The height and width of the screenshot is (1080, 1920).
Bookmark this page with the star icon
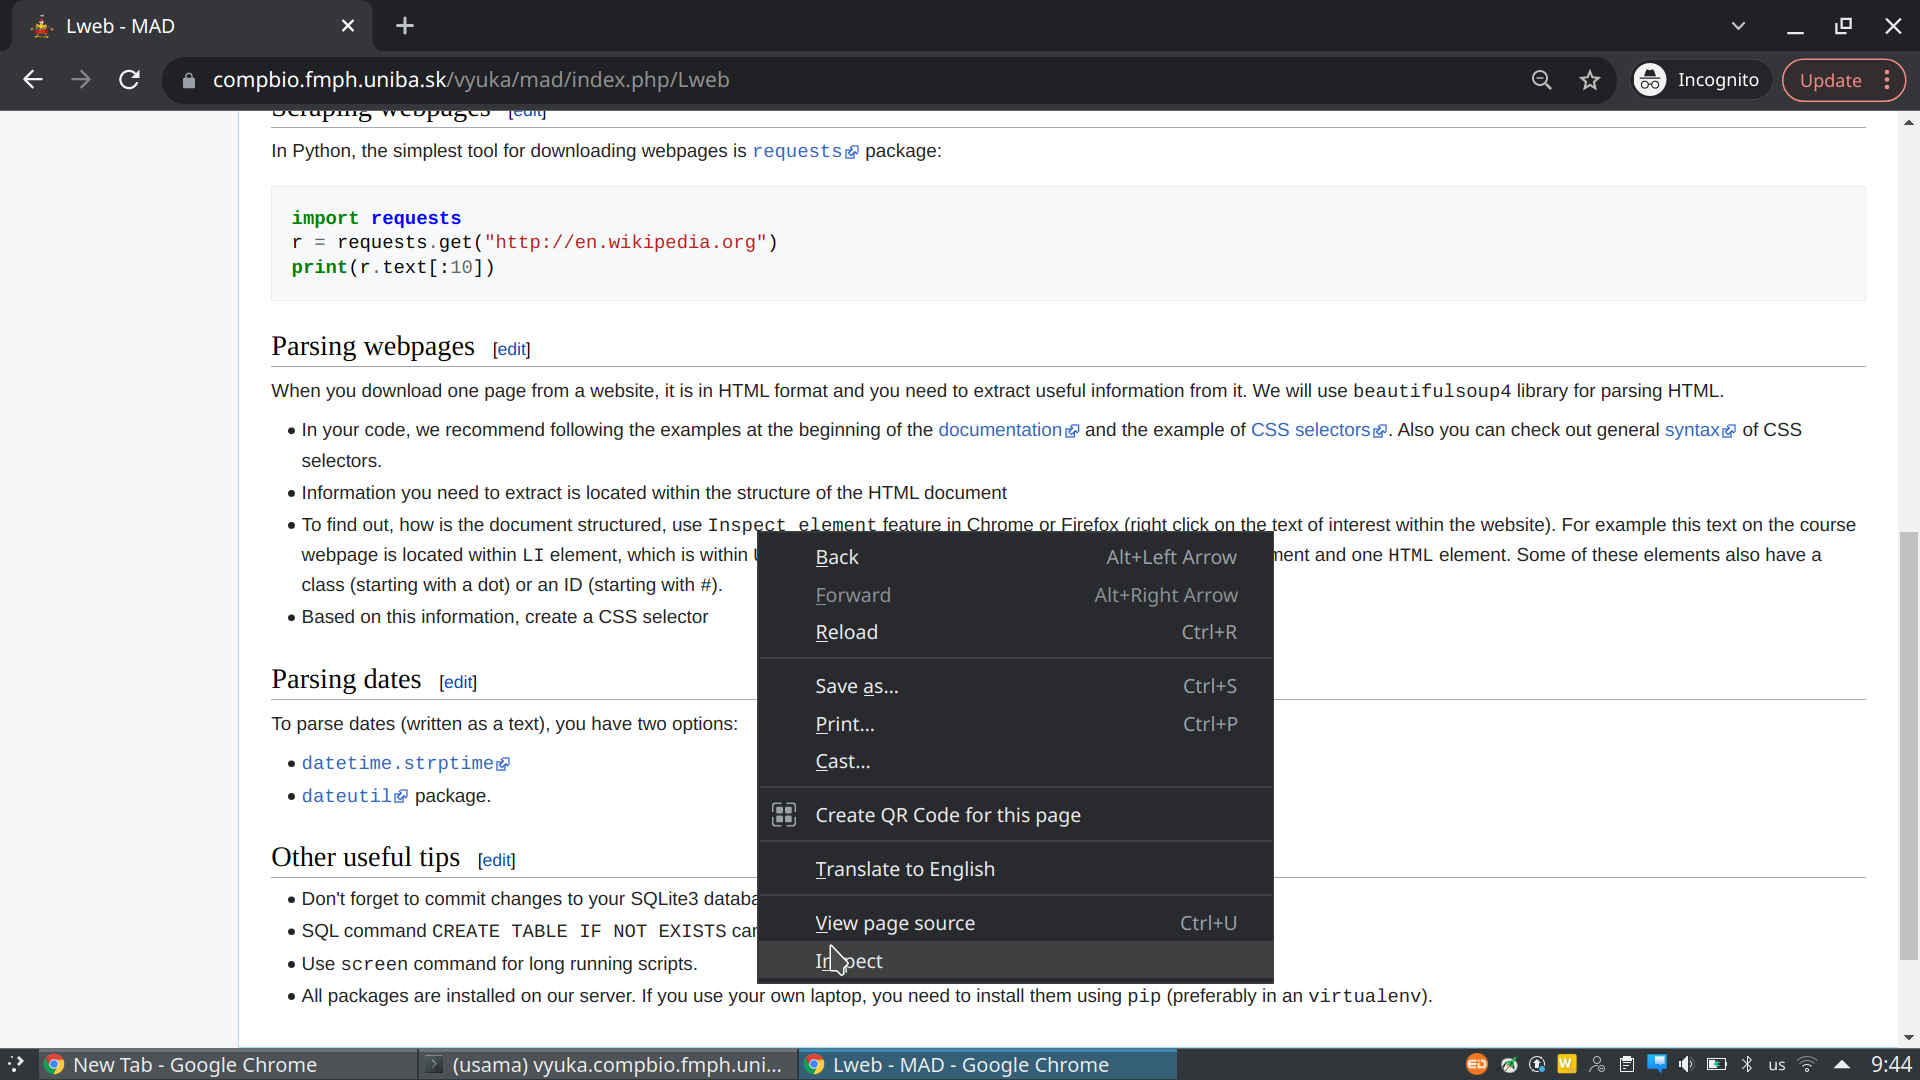(x=1589, y=80)
